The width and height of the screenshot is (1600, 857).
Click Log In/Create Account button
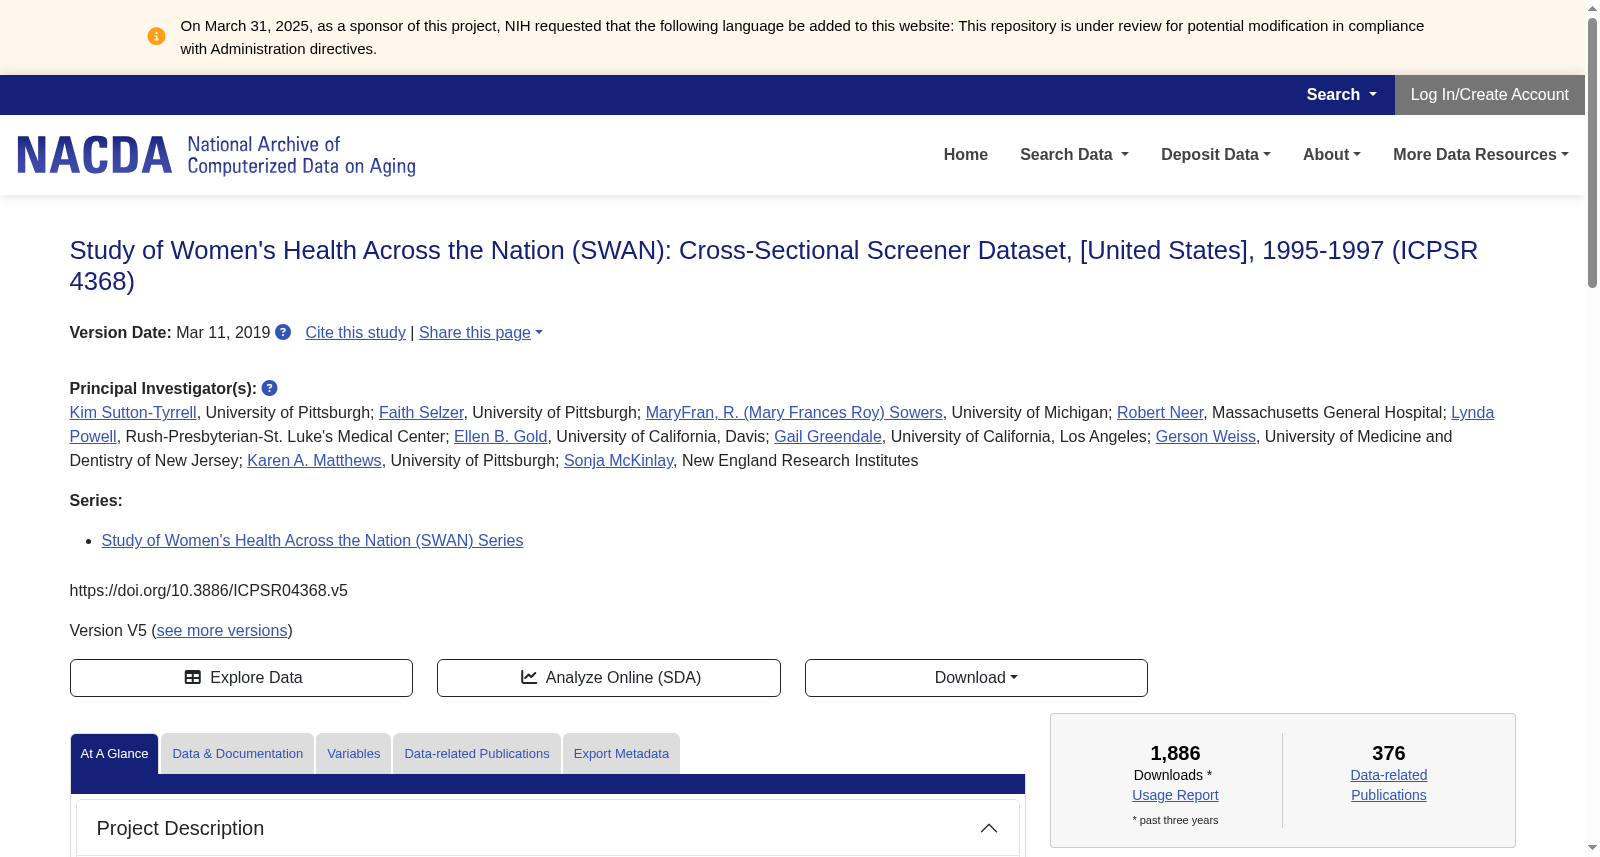tap(1490, 95)
